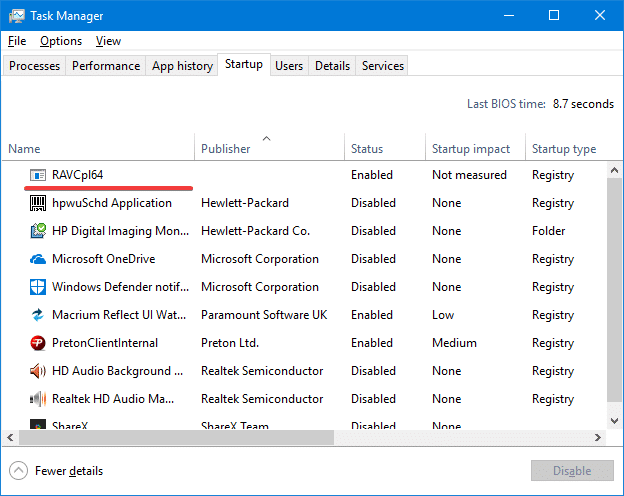Click the RAVCpl64 program icon
Screen dimensions: 624x496
[38, 175]
